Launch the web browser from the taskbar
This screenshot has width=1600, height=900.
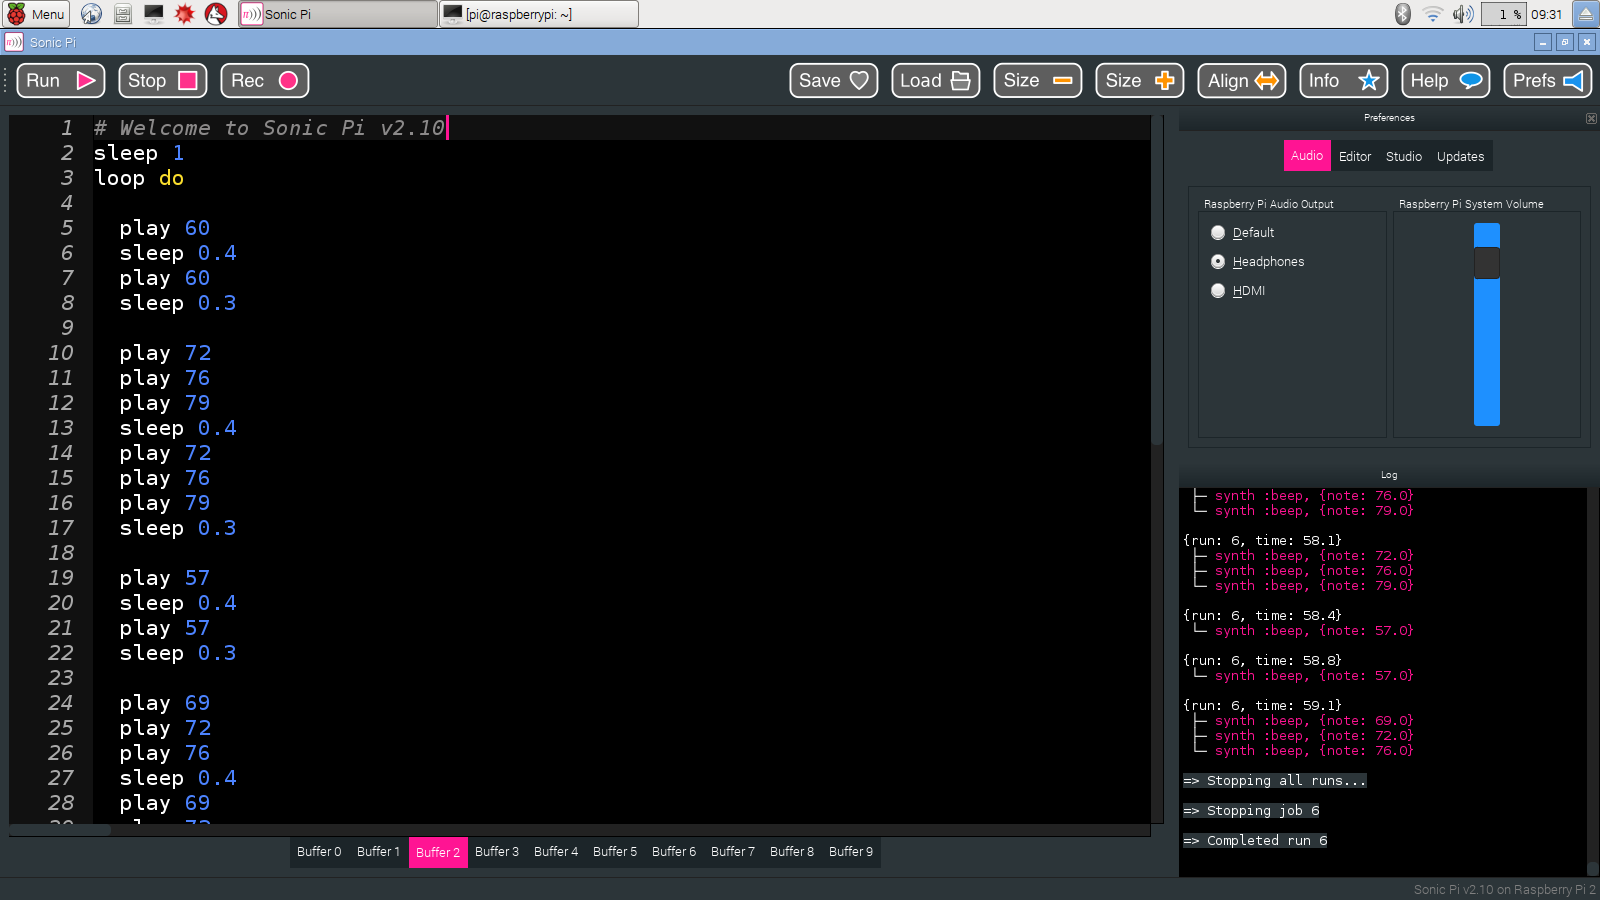point(91,14)
